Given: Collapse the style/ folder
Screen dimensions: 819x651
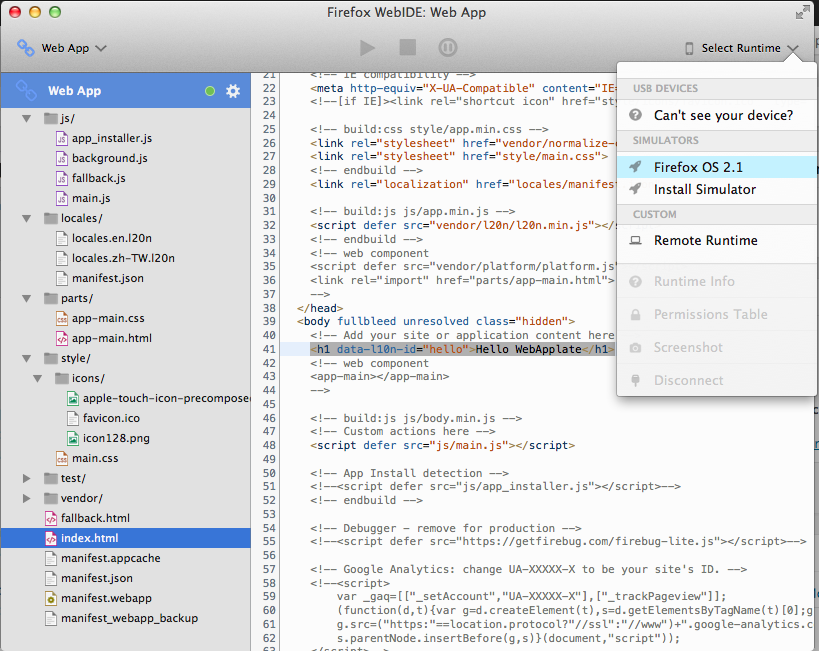Looking at the screenshot, I should tap(27, 358).
